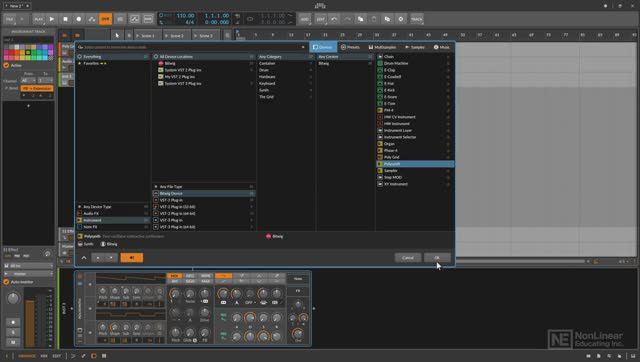Viewport: 640px width, 362px height.
Task: Filter by Bitwig Device file type
Action: [204, 193]
